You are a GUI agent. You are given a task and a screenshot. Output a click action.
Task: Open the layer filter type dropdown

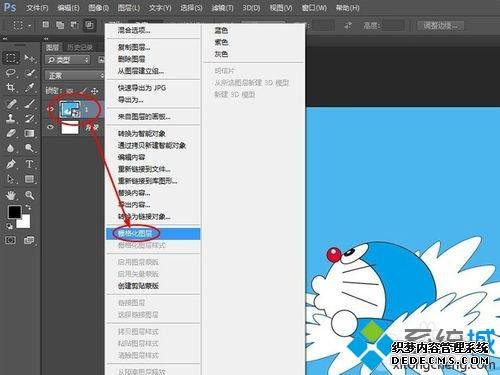(68, 60)
